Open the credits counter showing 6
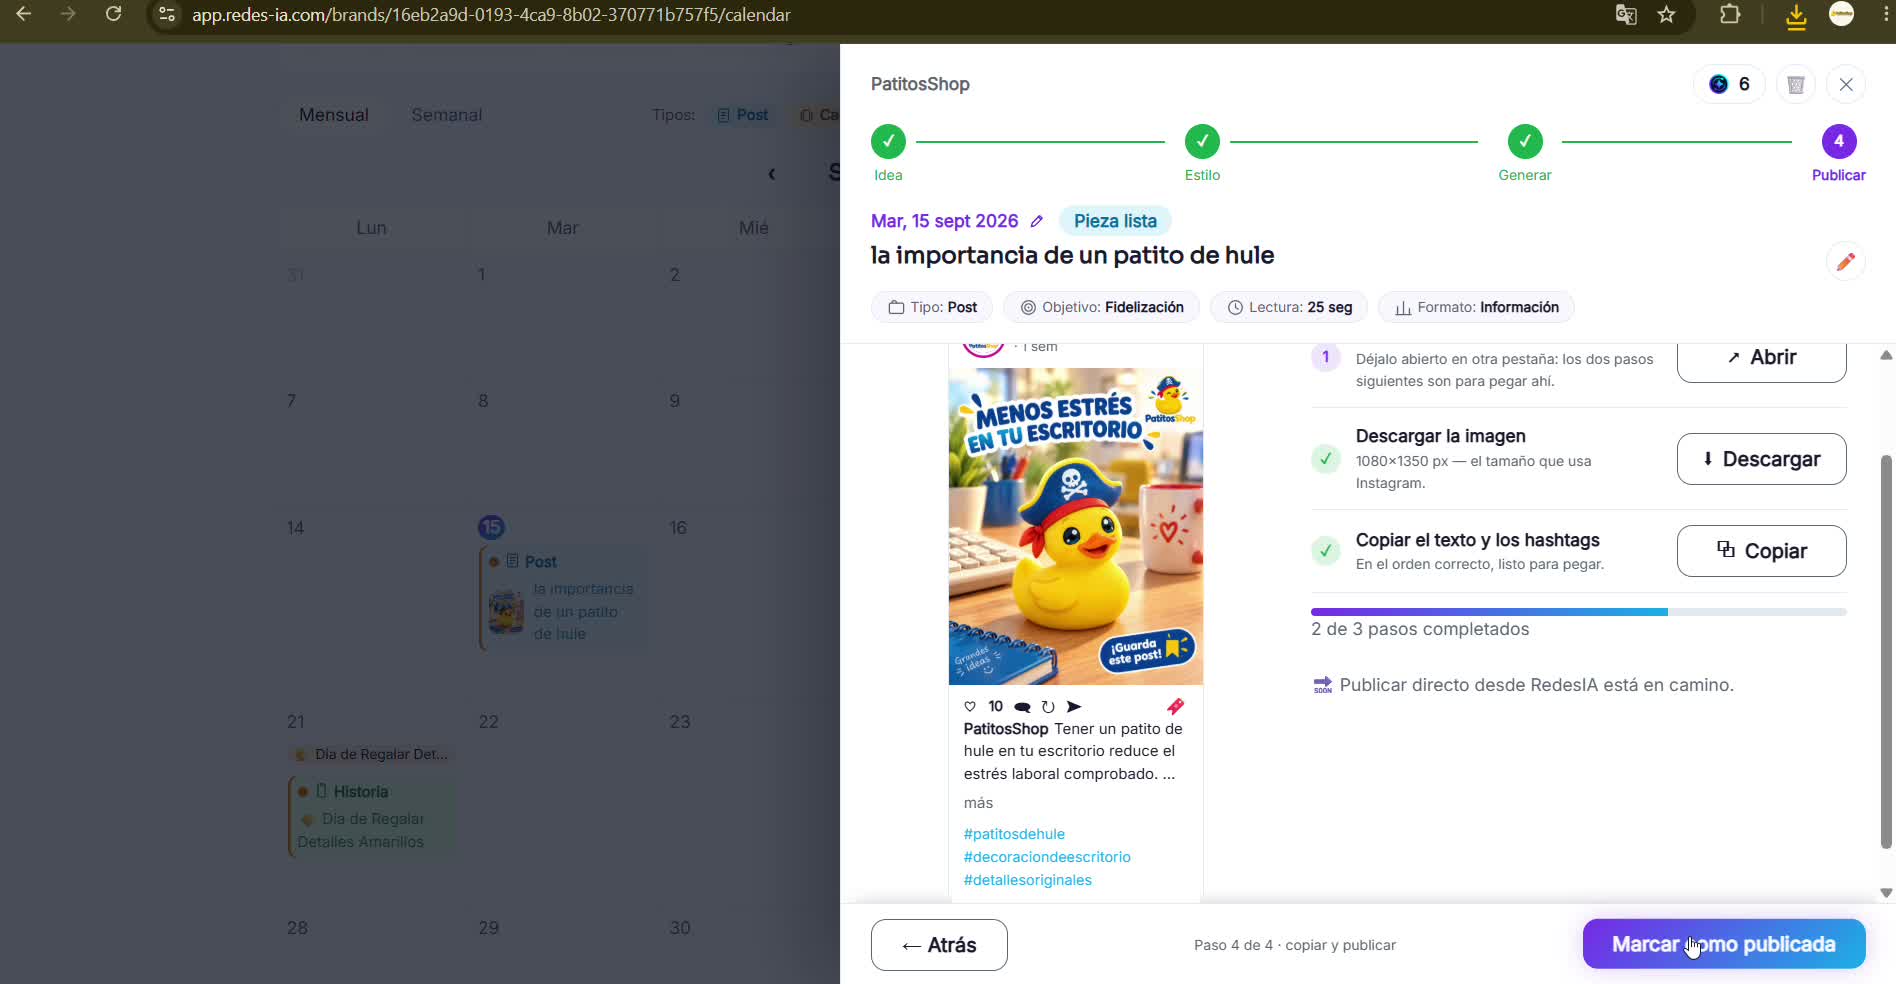Viewport: 1896px width, 984px height. (1729, 84)
